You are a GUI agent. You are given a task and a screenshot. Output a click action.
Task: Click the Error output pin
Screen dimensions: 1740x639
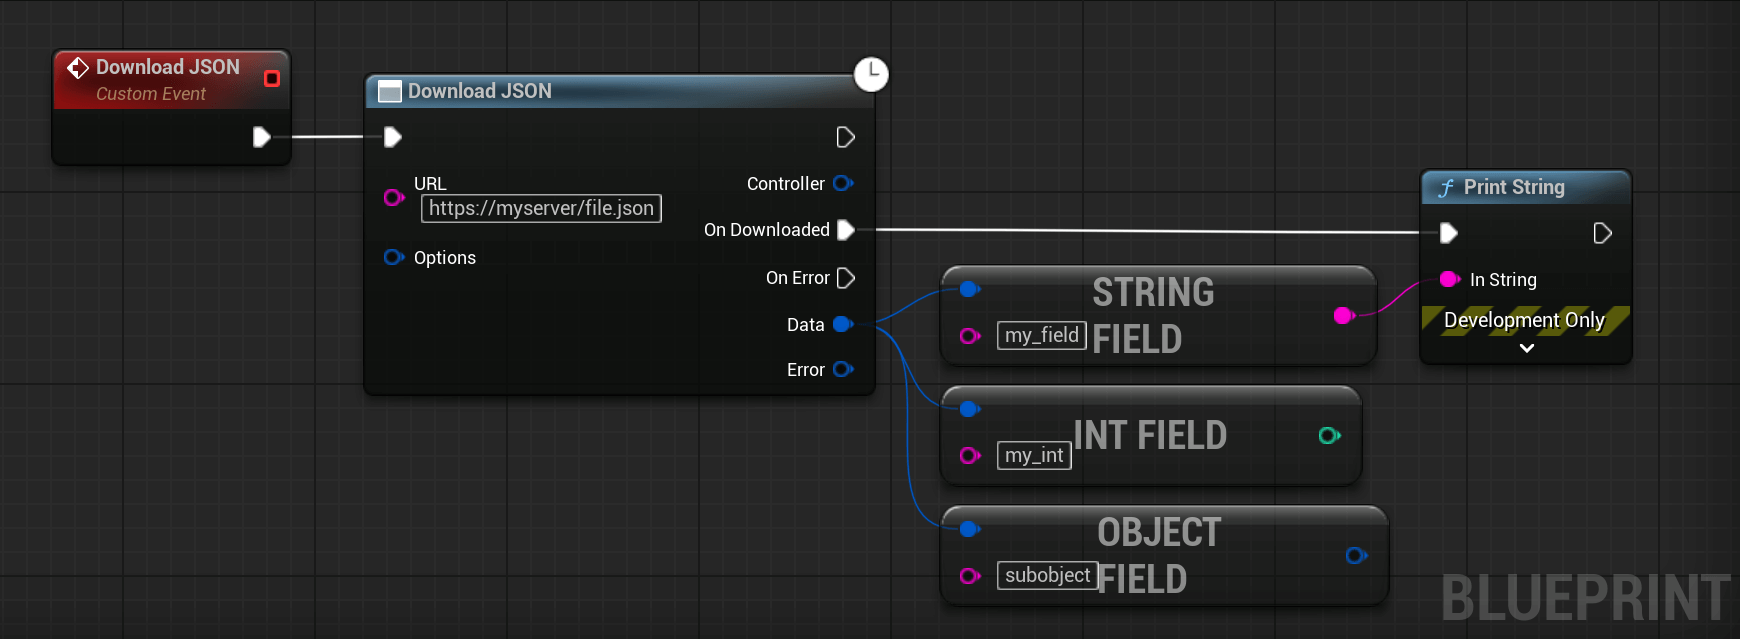[843, 369]
